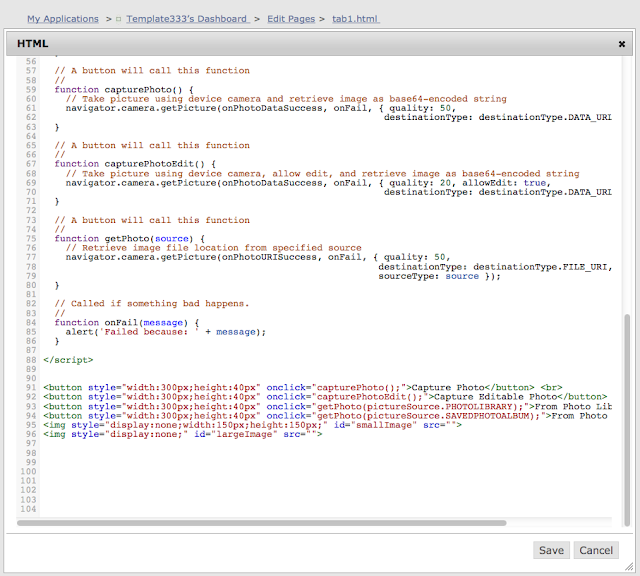
Task: Open My Applications breadcrumb link
Action: [63, 19]
